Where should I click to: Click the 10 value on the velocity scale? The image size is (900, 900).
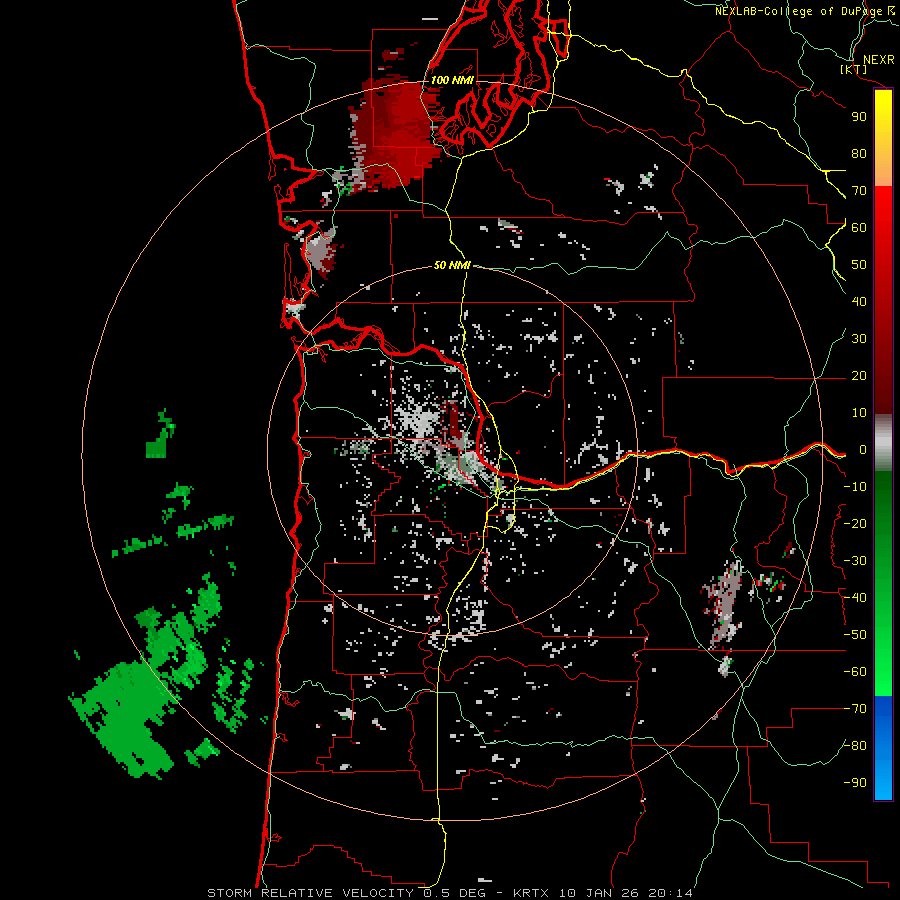click(x=859, y=413)
